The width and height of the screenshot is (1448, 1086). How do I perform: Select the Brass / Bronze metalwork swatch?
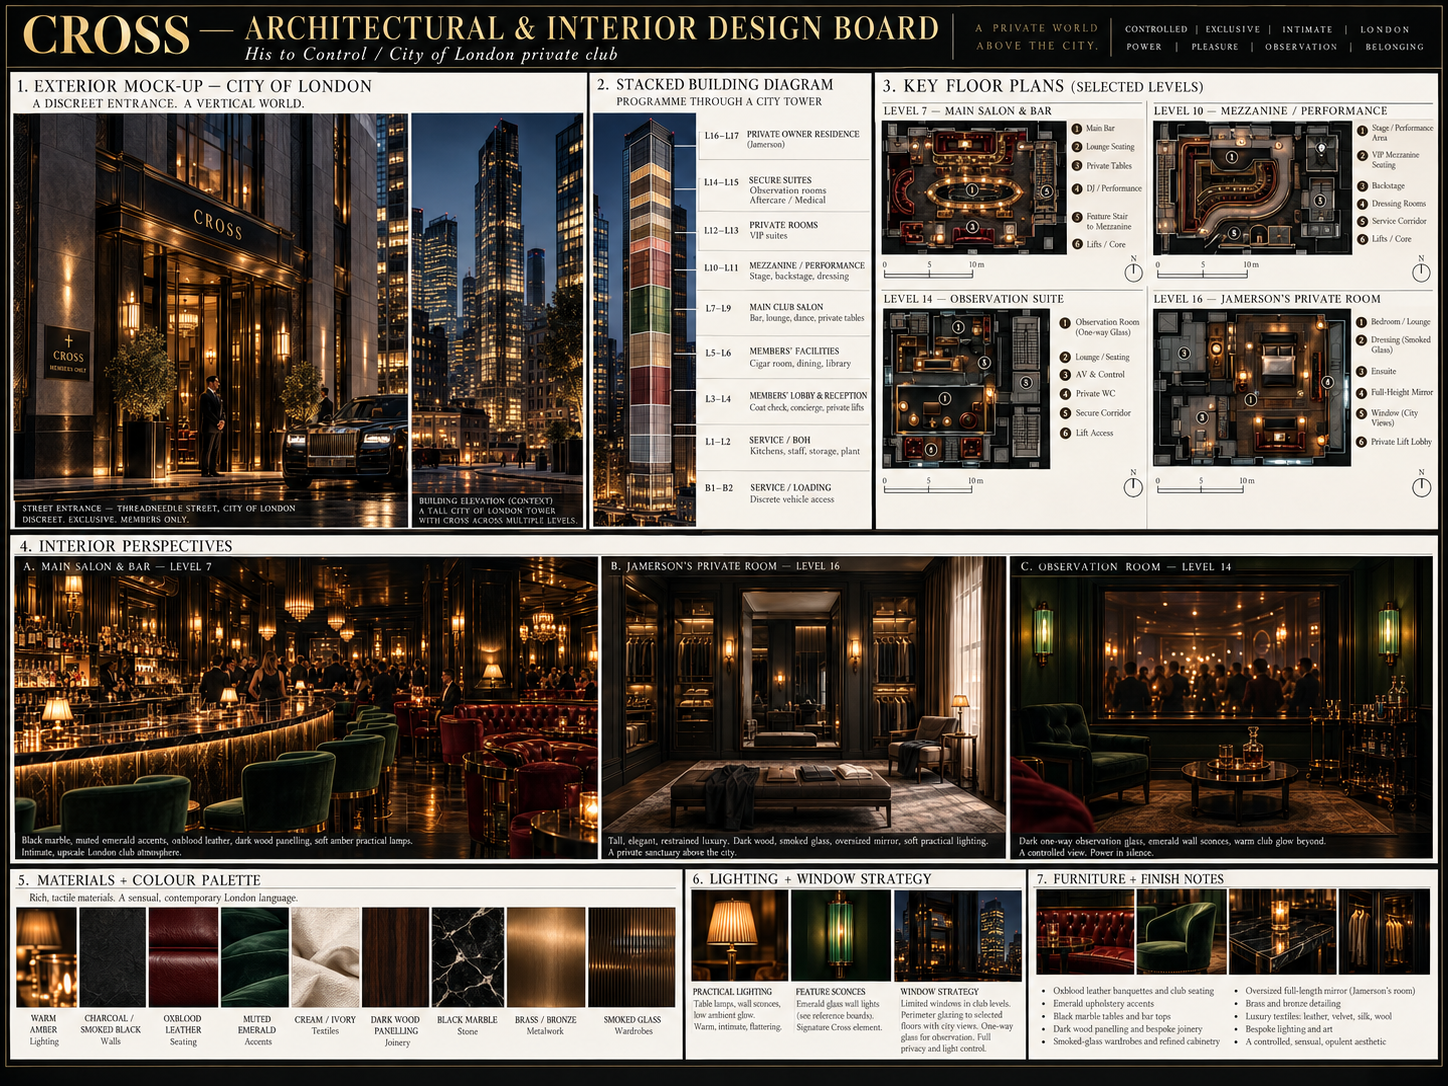click(546, 957)
